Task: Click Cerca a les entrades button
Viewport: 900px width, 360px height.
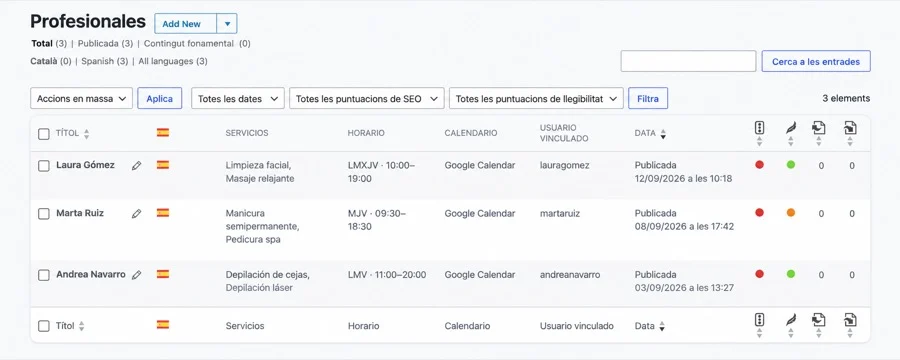Action: click(816, 61)
